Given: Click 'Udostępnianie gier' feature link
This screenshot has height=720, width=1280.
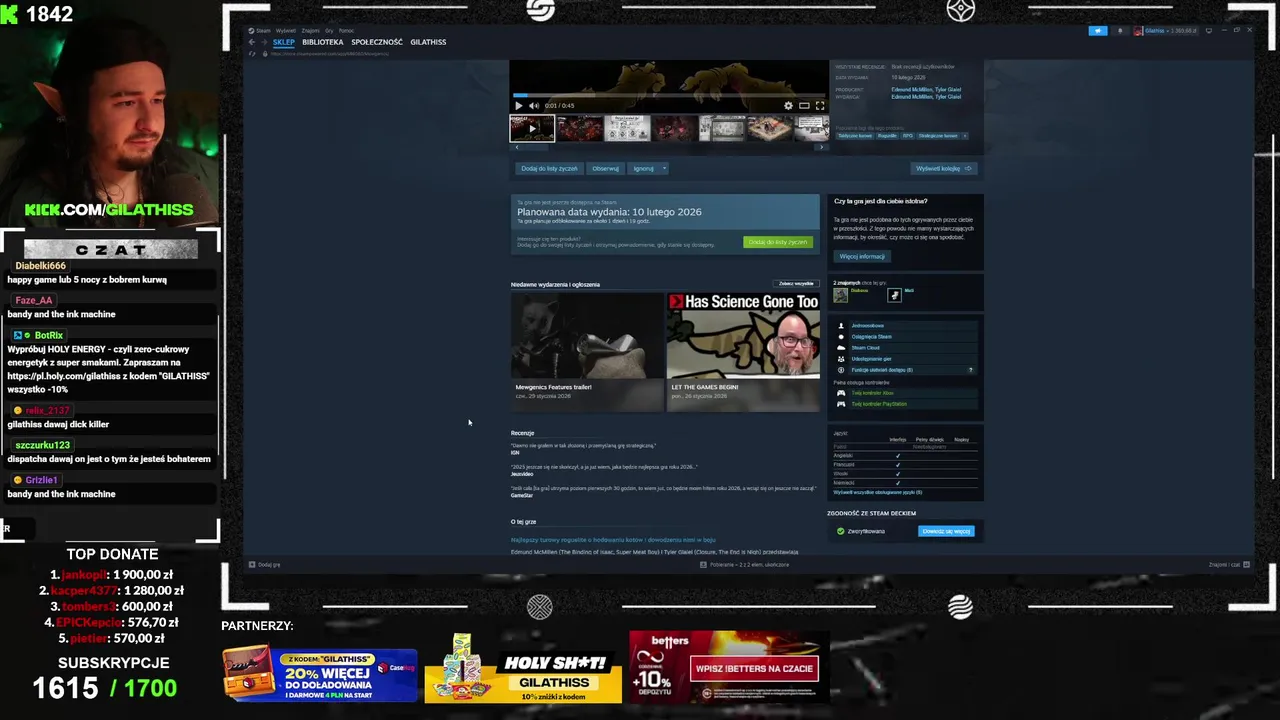Looking at the screenshot, I should click(x=872, y=359).
